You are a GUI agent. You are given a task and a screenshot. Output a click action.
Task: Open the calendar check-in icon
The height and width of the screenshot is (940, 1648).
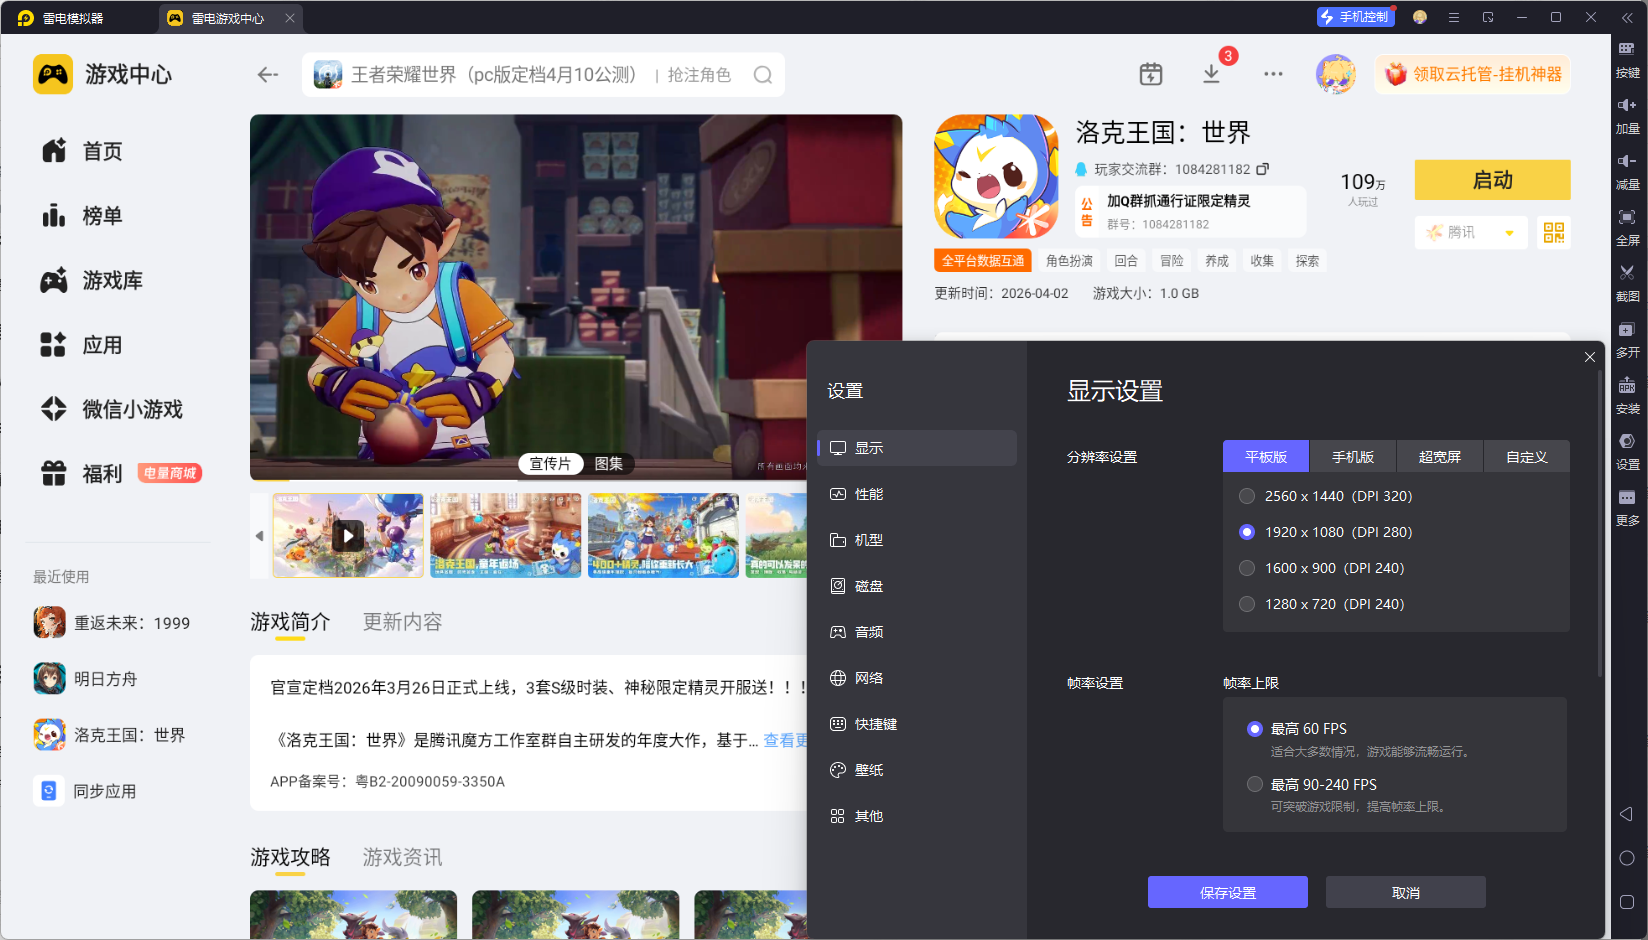click(x=1151, y=74)
